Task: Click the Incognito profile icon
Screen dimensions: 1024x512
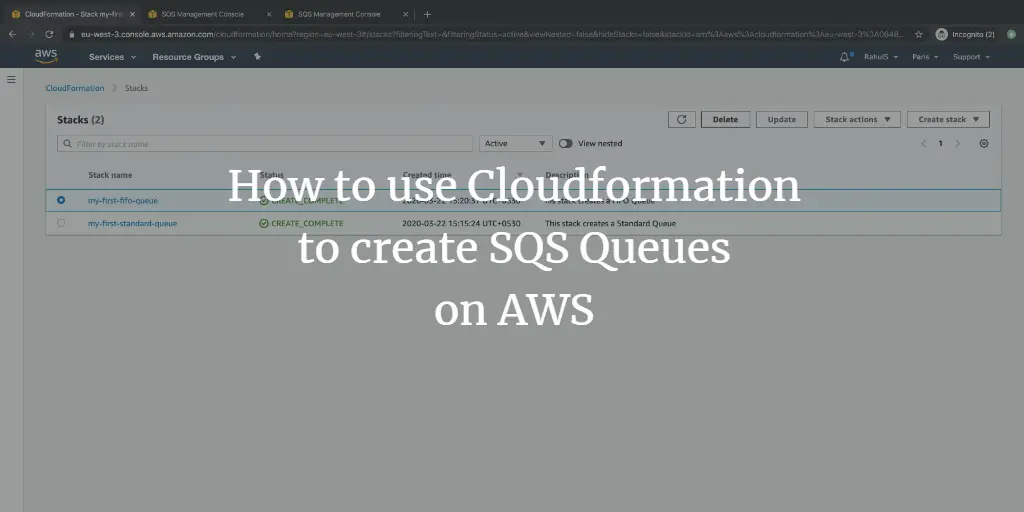Action: [941, 34]
